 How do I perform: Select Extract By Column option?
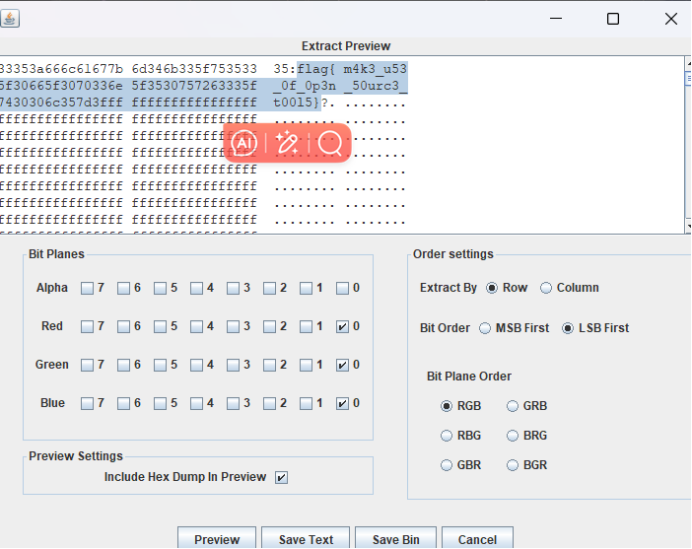(x=546, y=288)
